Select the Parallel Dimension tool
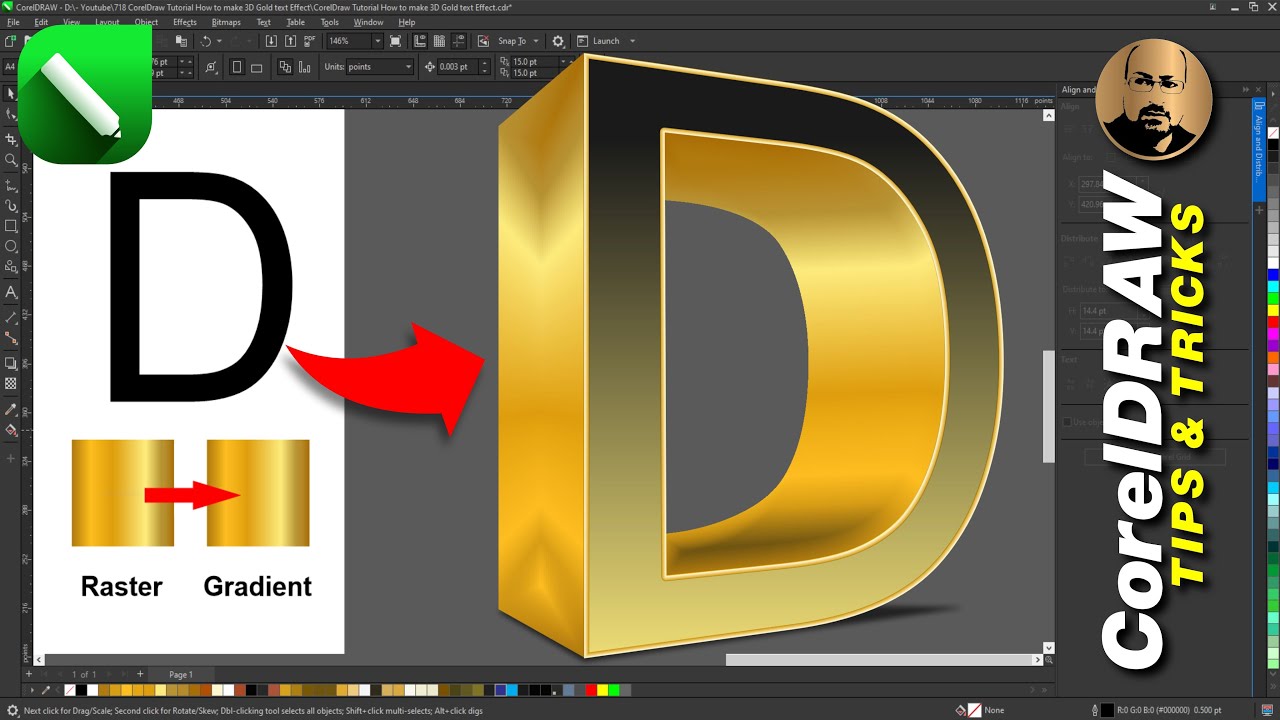The image size is (1280, 720). (x=11, y=317)
